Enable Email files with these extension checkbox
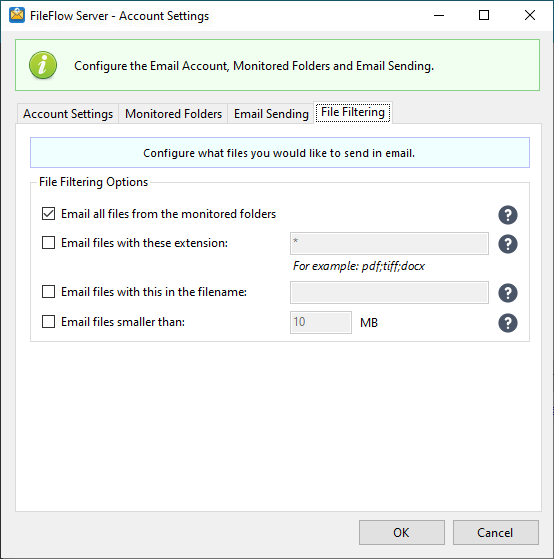 [x=48, y=243]
